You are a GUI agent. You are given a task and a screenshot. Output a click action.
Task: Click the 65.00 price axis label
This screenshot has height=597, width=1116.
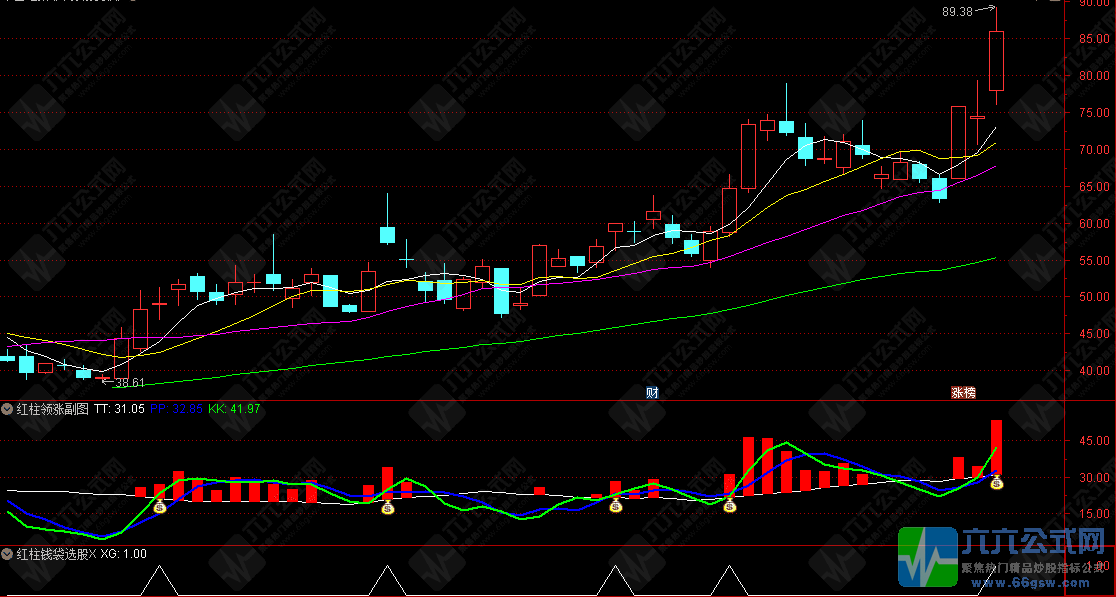[1093, 186]
